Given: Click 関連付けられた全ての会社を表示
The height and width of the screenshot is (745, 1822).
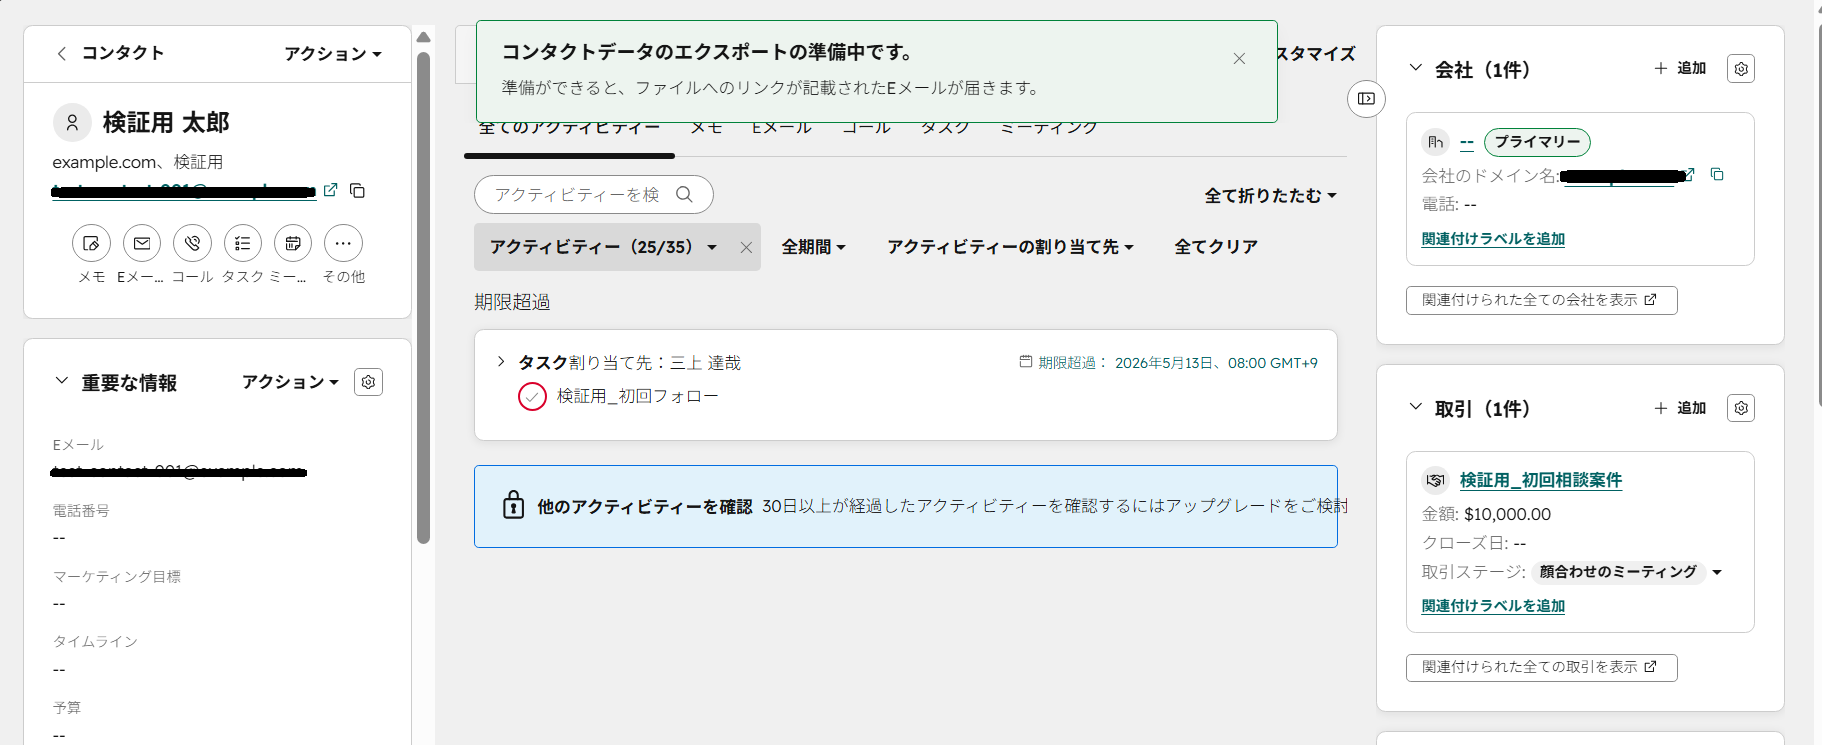Looking at the screenshot, I should pyautogui.click(x=1541, y=300).
